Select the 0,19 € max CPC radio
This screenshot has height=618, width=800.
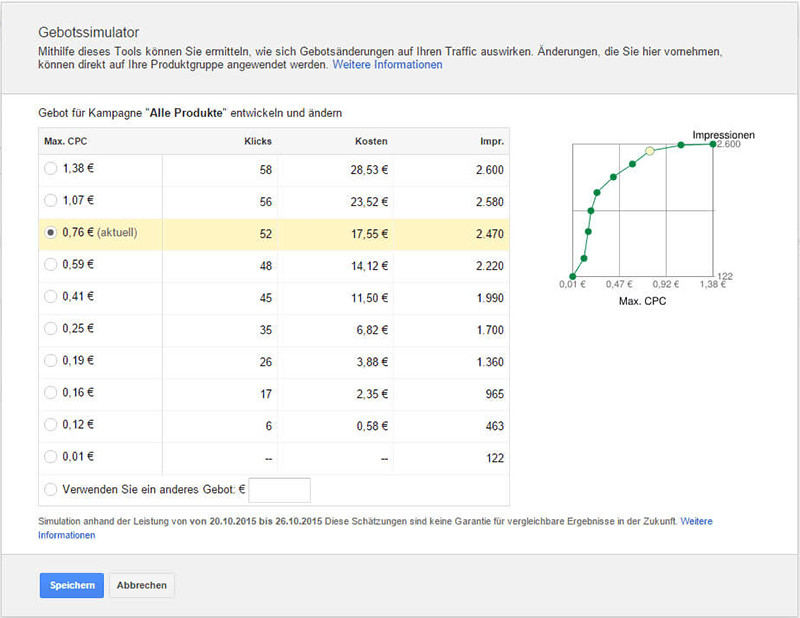(51, 361)
